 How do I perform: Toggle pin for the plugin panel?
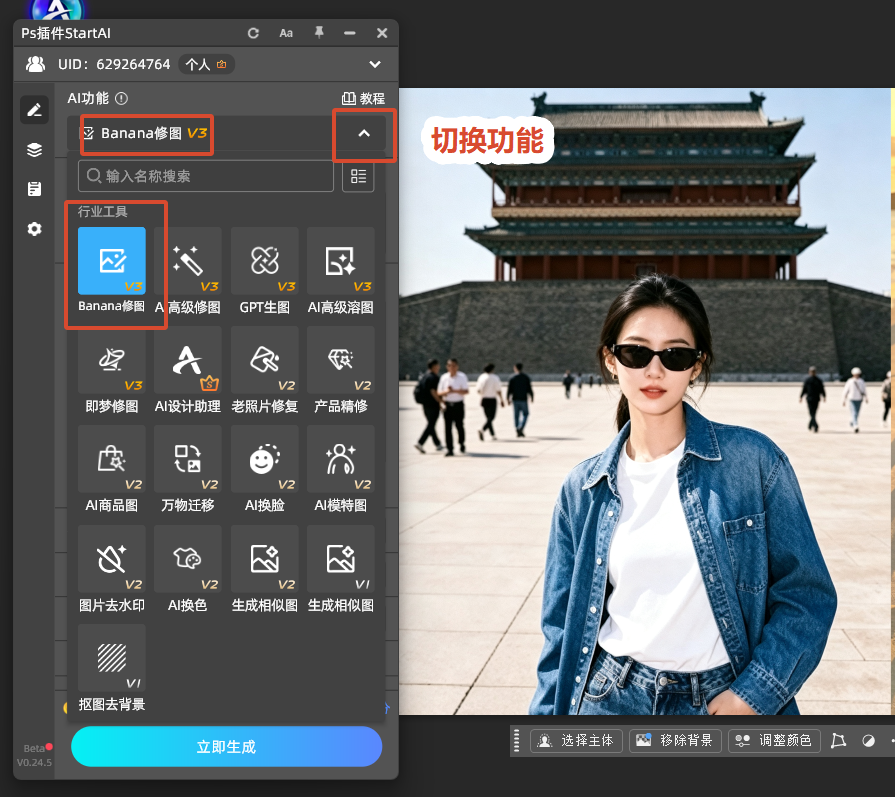tap(319, 33)
